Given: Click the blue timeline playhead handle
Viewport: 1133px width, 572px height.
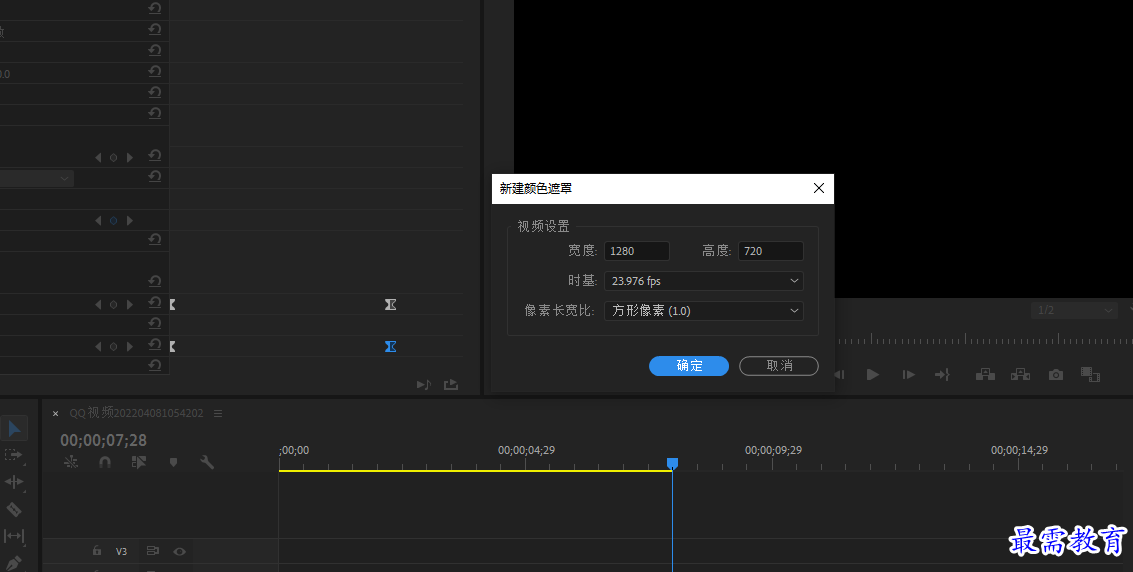Looking at the screenshot, I should pyautogui.click(x=673, y=463).
